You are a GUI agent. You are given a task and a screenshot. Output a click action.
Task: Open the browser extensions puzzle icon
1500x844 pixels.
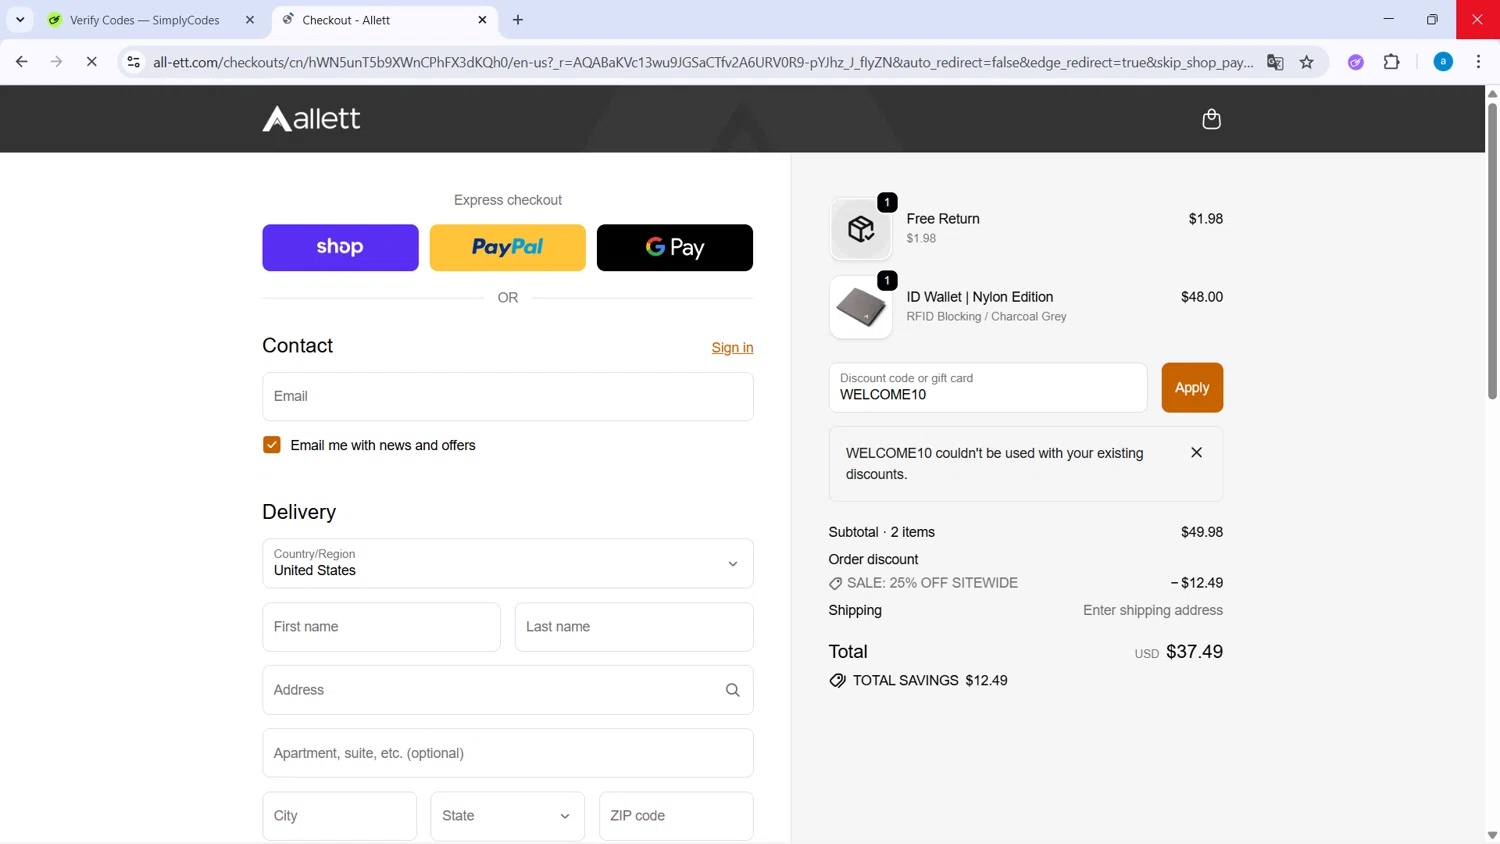(1391, 62)
